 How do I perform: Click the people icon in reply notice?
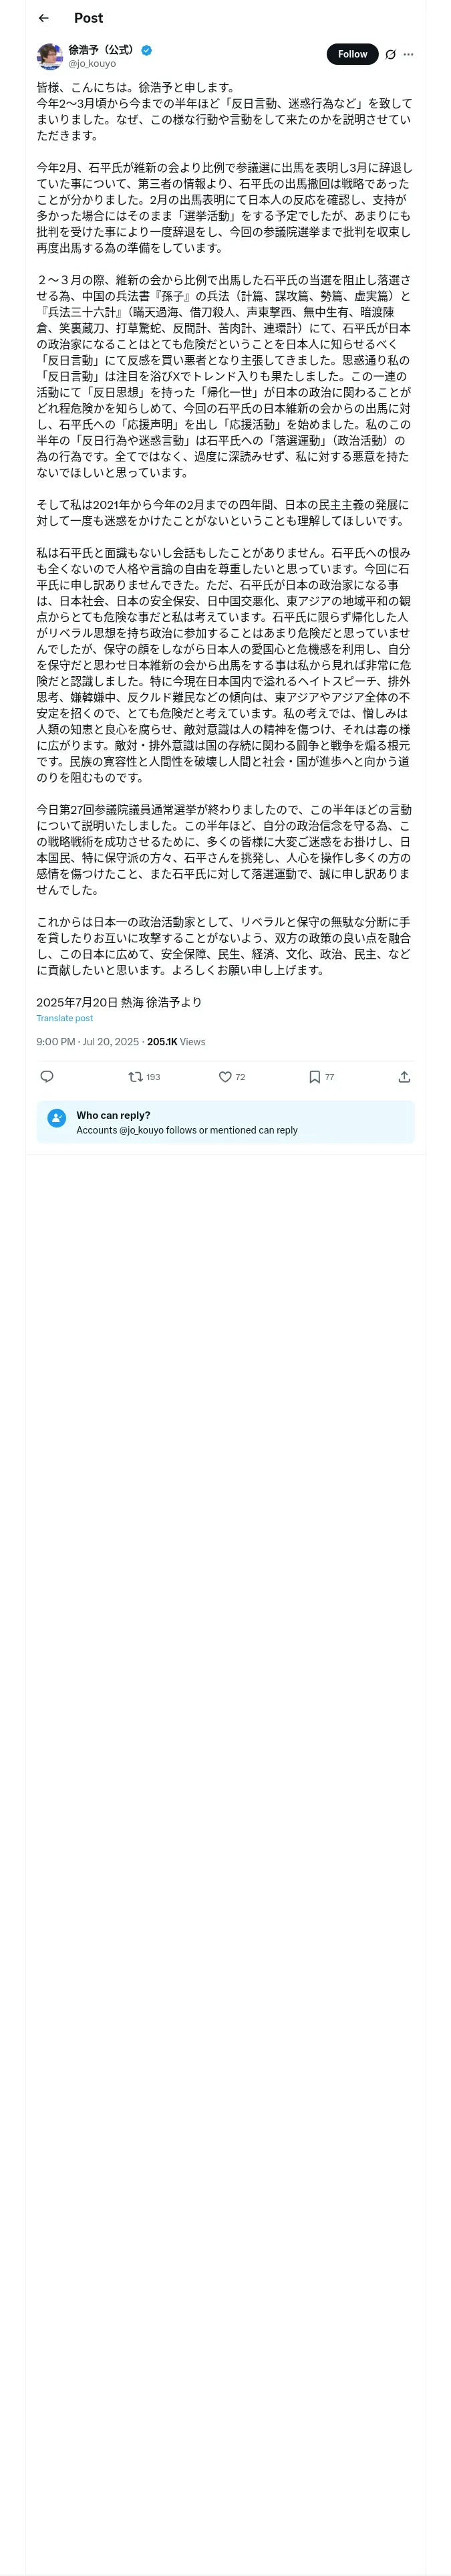coord(56,1121)
